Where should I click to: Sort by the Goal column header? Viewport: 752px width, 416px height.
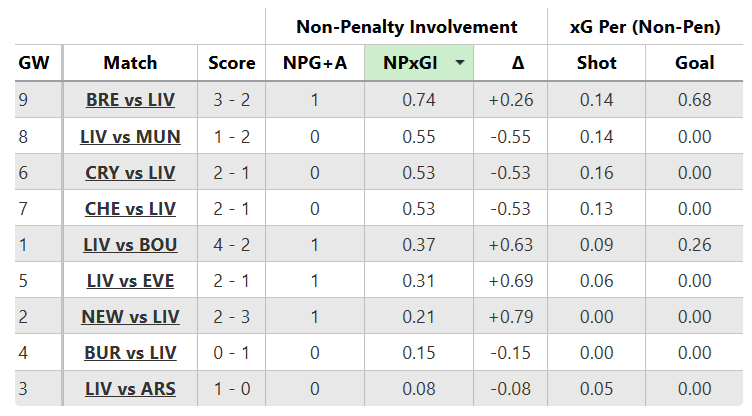[x=694, y=63]
